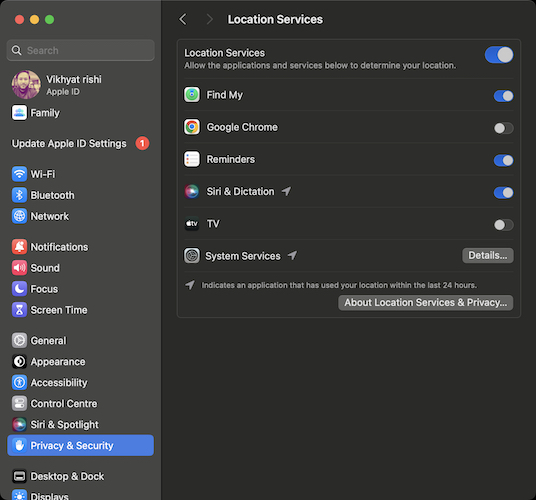Select Accessibility in the sidebar
Image resolution: width=536 pixels, height=500 pixels.
(80, 382)
